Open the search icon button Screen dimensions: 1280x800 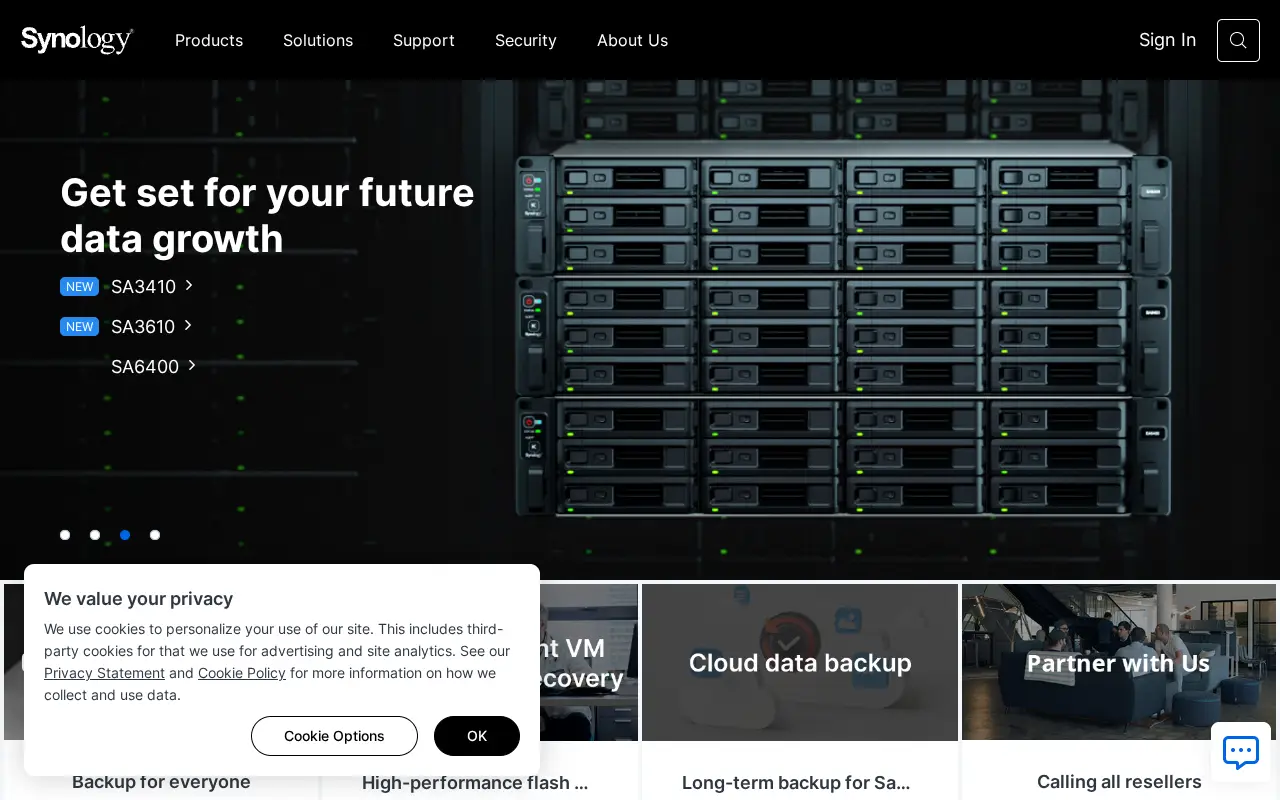click(1238, 40)
